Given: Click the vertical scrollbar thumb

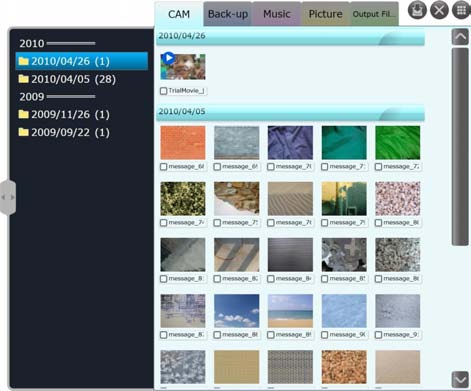Looking at the screenshot, I should [460, 147].
